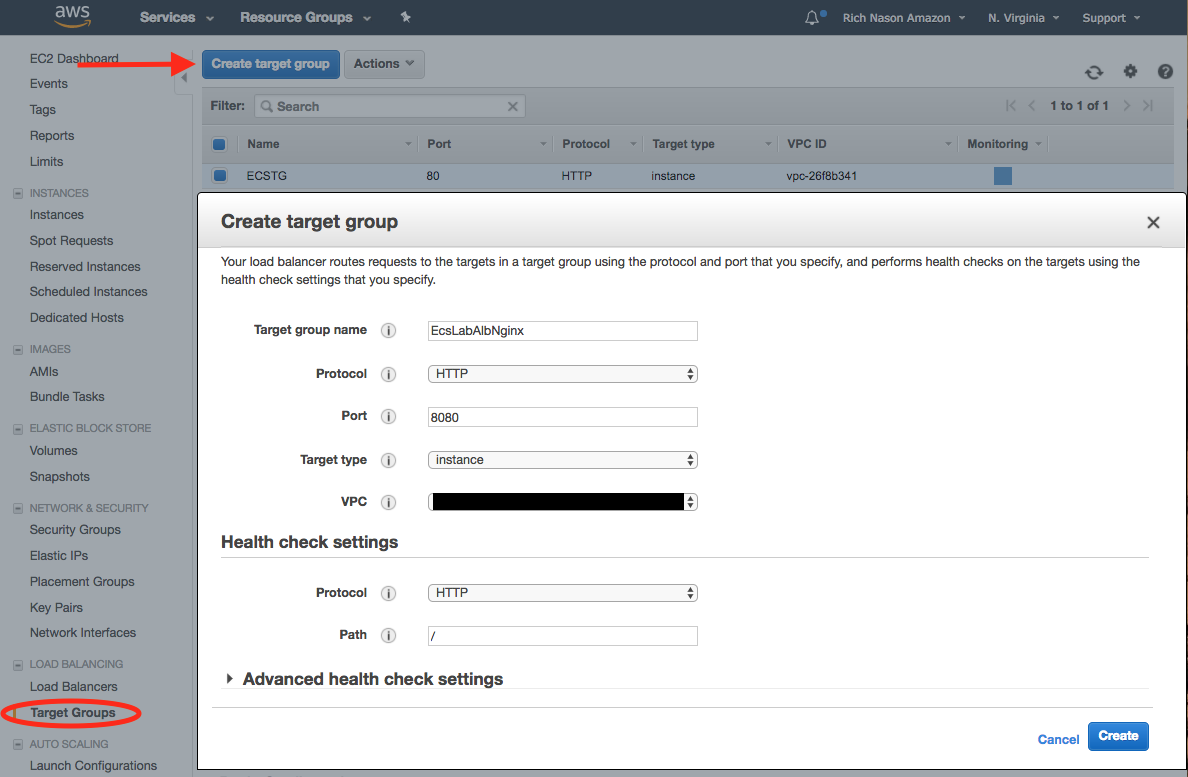
Task: Open the Resource Groups menu
Action: click(x=305, y=17)
